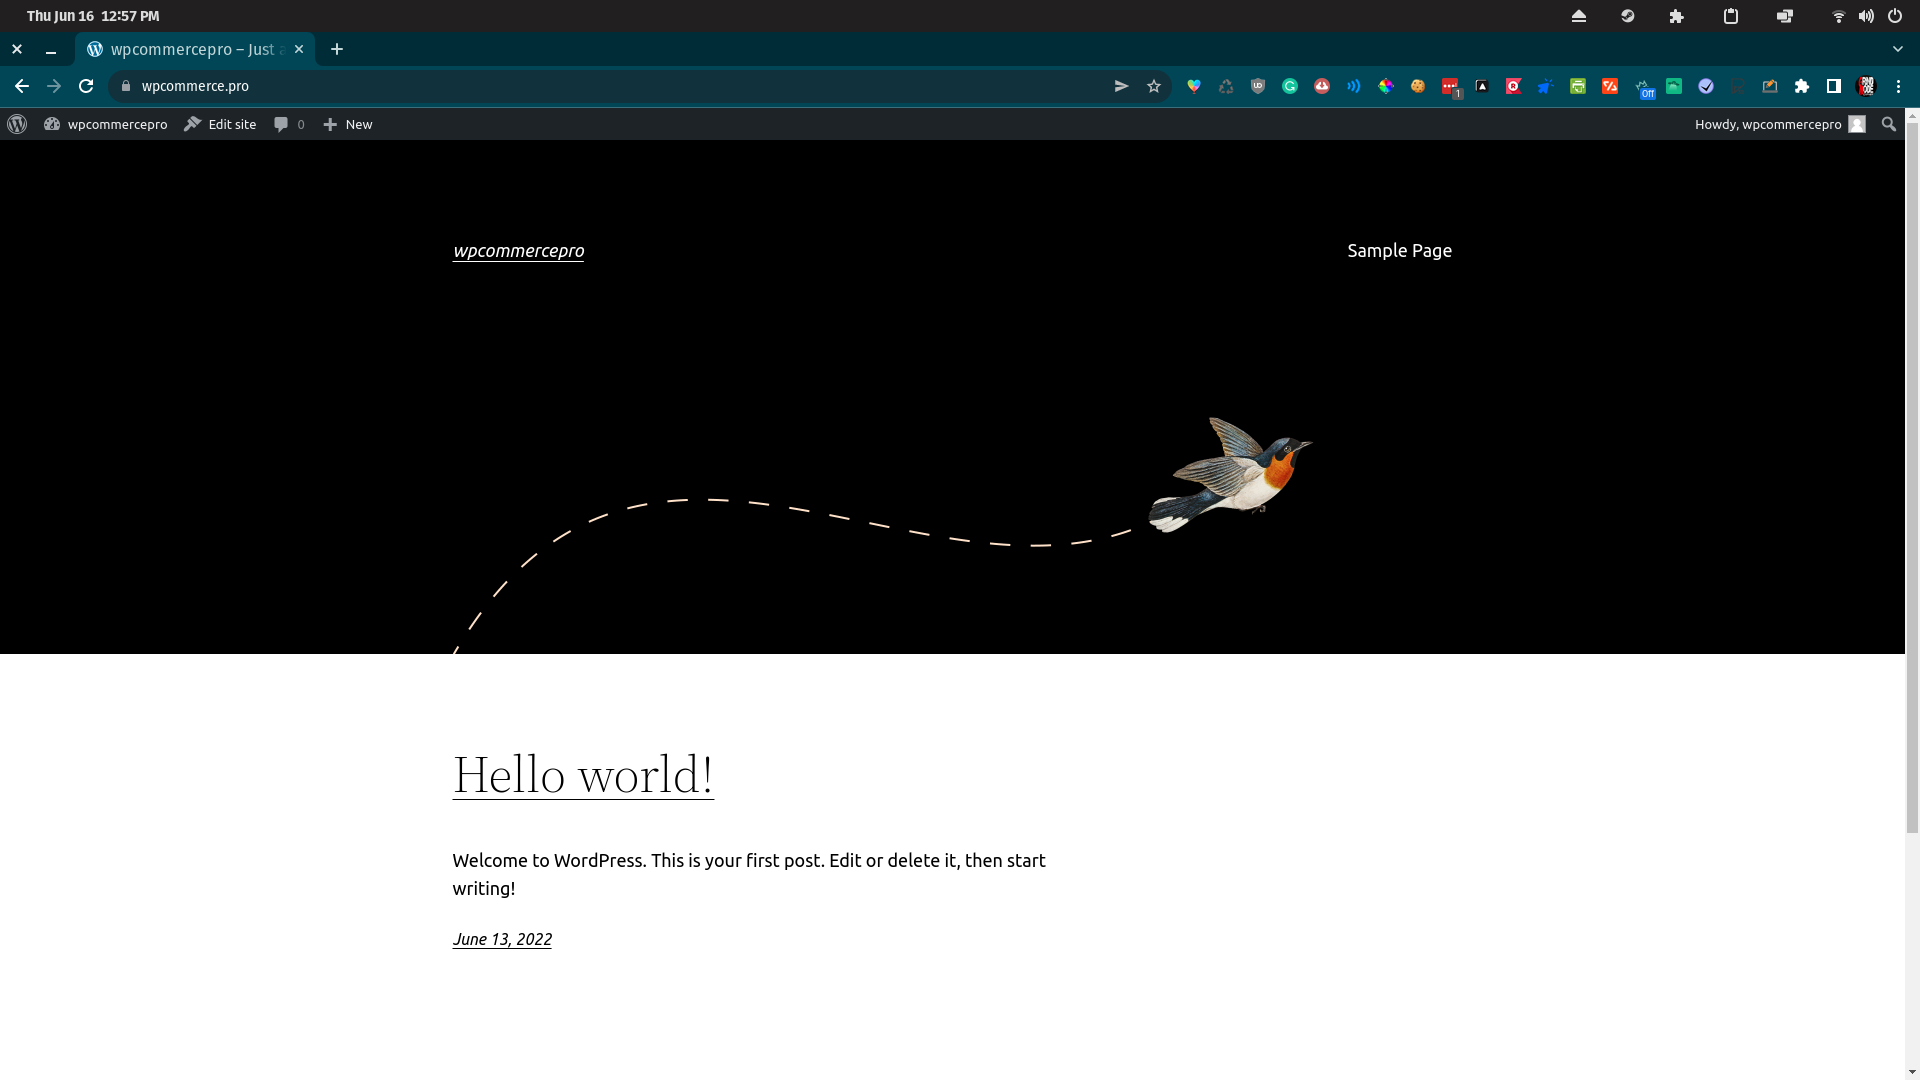
Task: Open the New content menu
Action: tap(348, 124)
